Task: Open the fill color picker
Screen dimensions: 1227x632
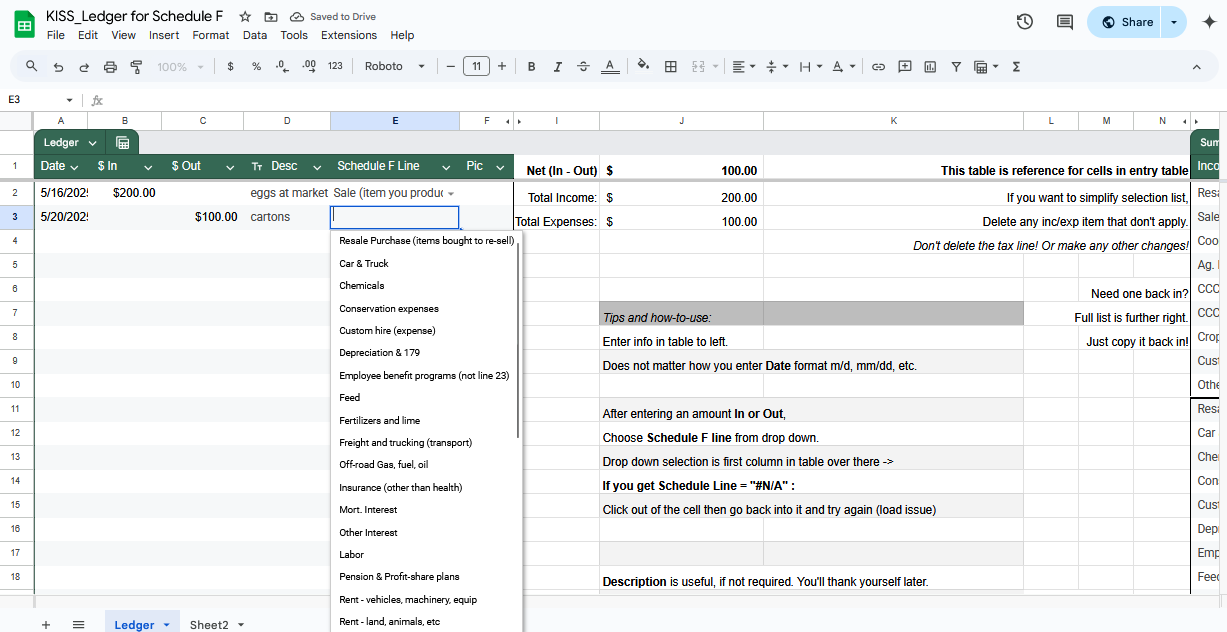Action: pos(643,67)
